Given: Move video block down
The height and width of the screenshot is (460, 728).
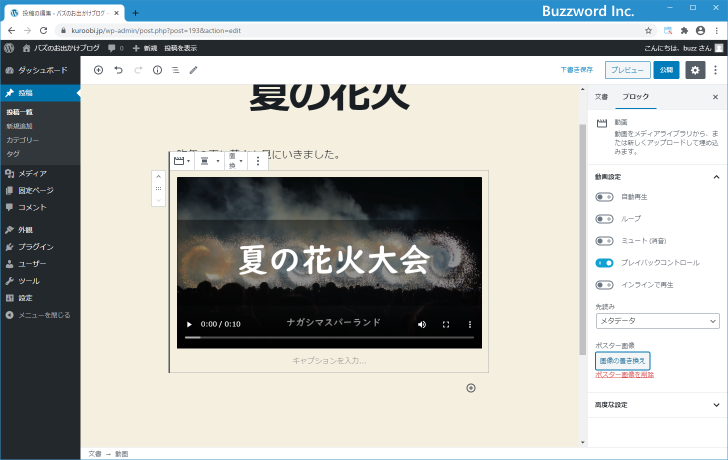Looking at the screenshot, I should click(158, 201).
